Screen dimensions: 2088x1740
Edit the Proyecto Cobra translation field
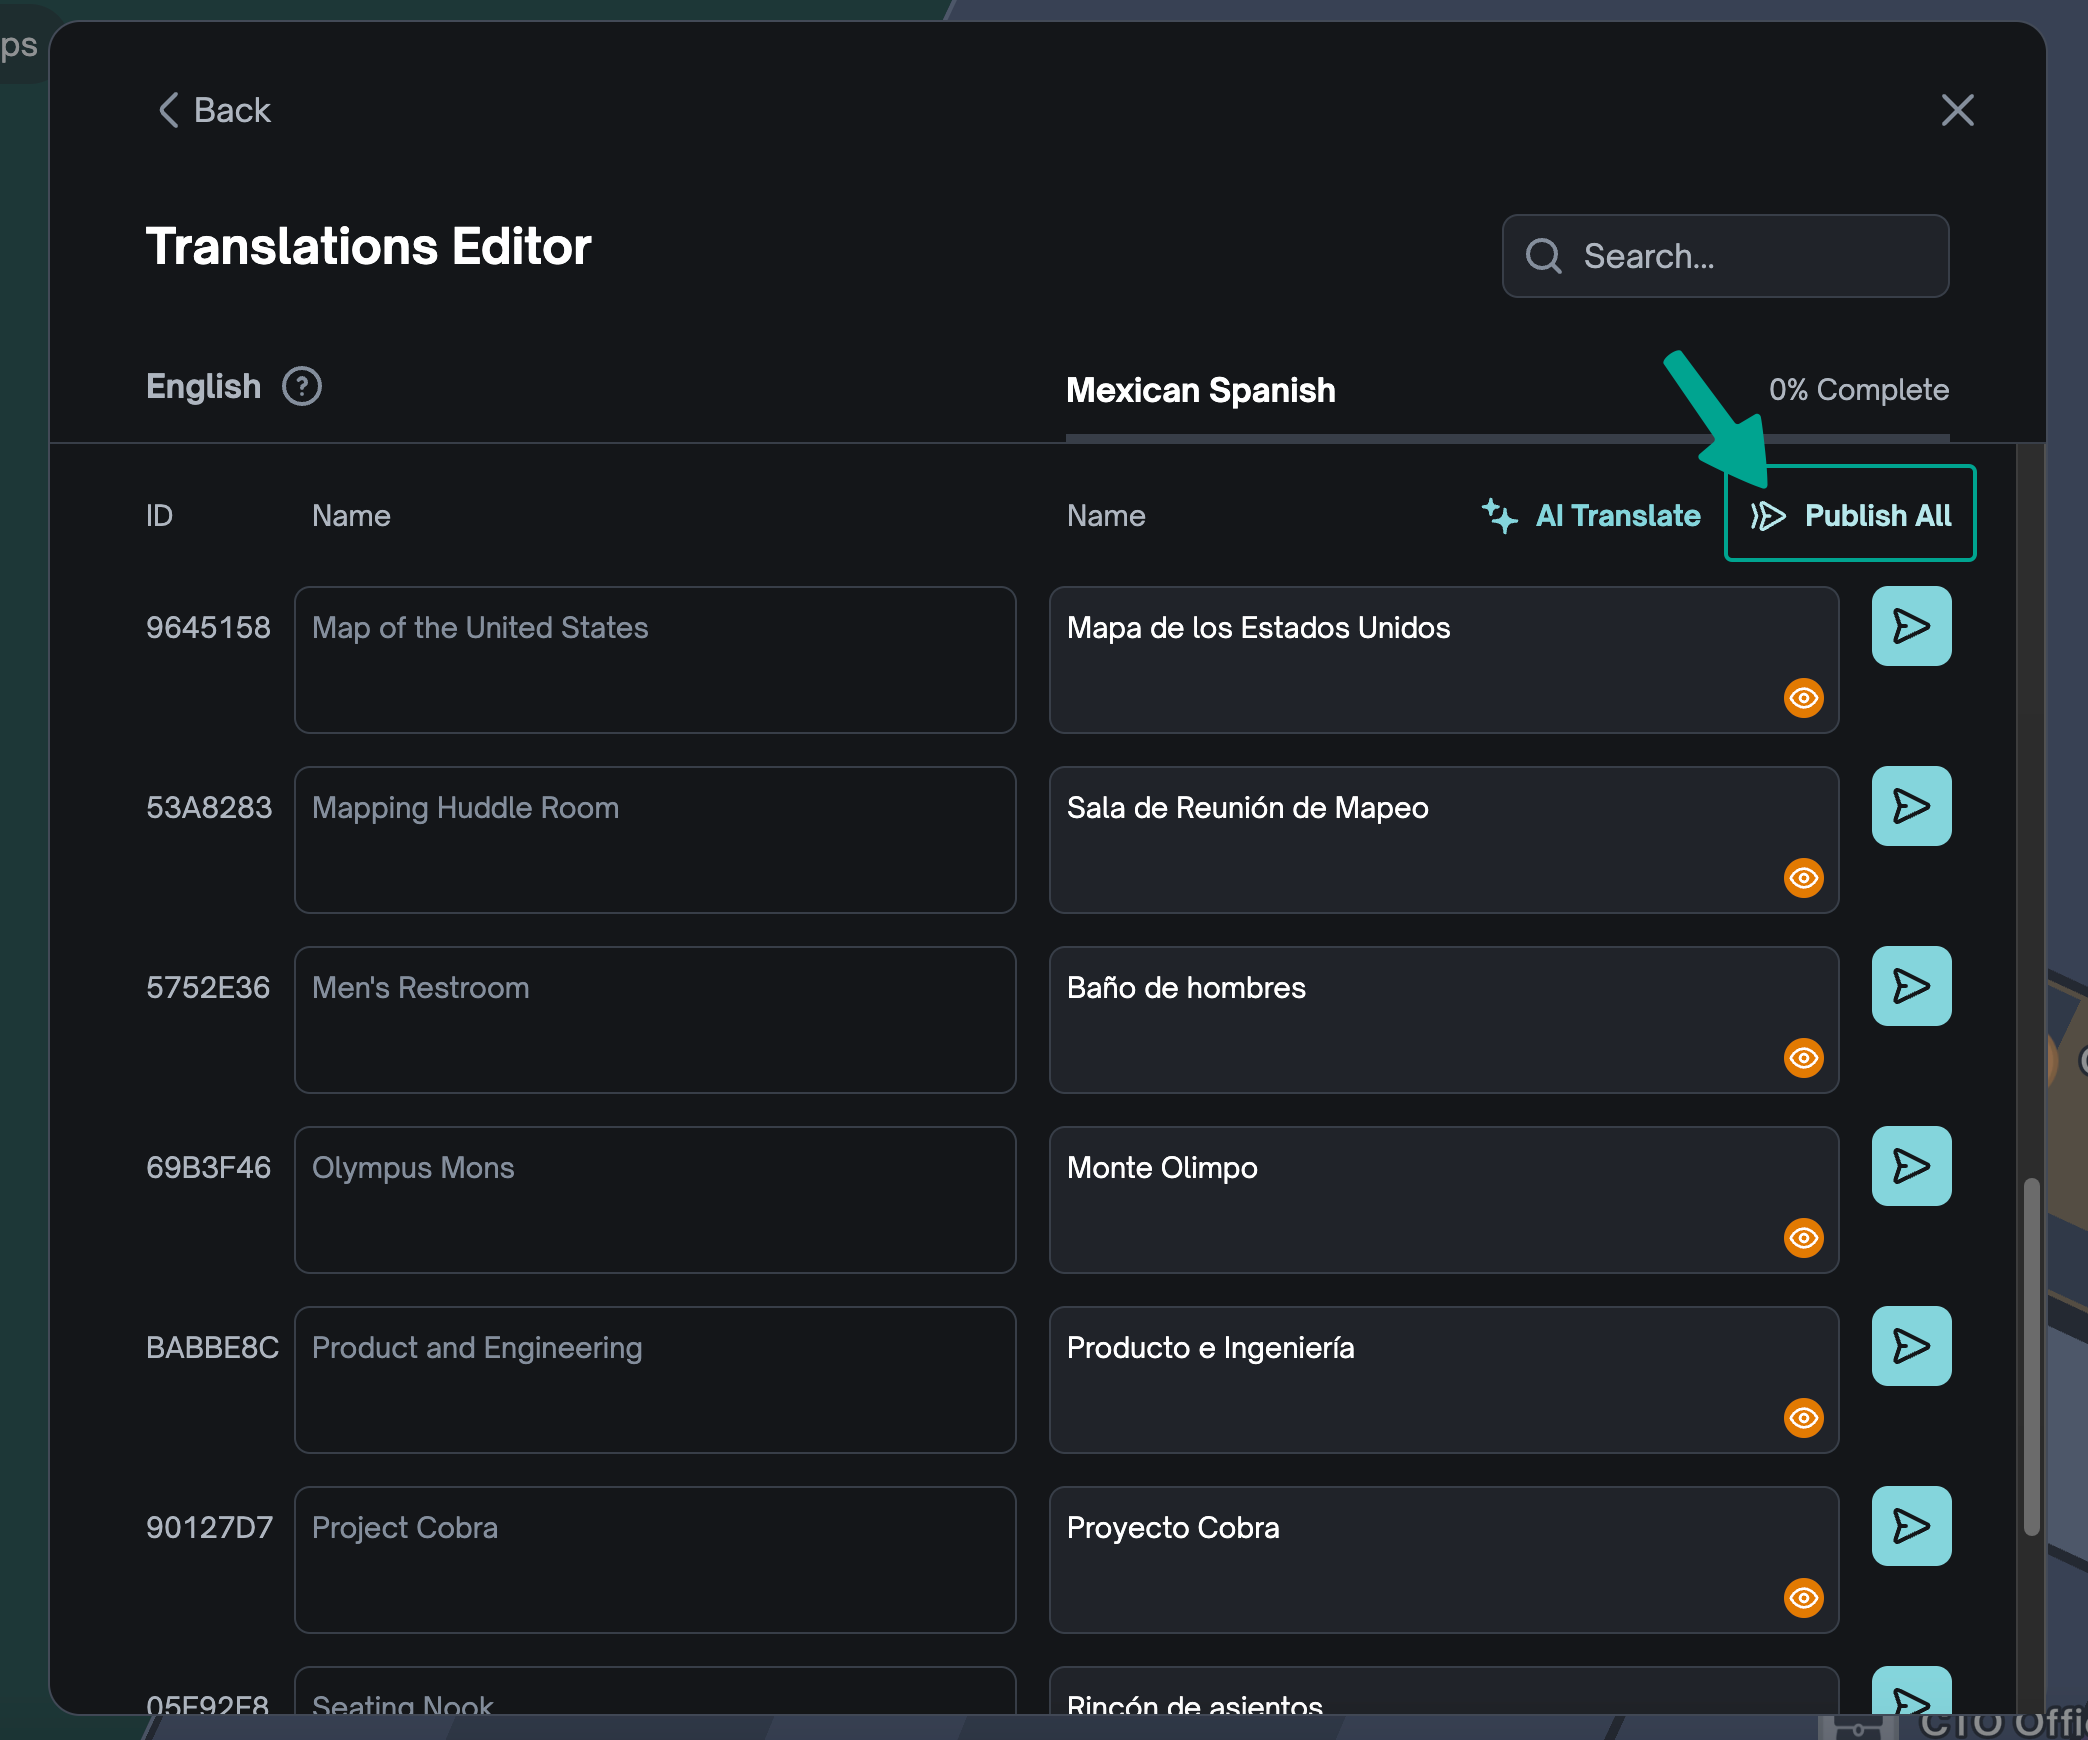1443,1560
